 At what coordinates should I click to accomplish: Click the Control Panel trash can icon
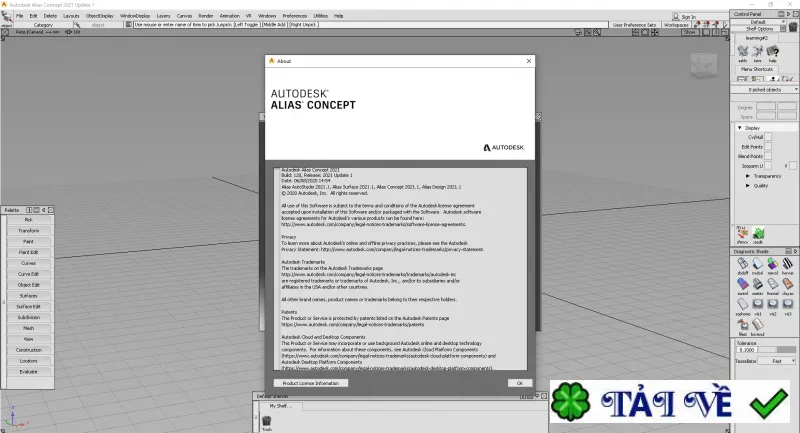pos(793,27)
